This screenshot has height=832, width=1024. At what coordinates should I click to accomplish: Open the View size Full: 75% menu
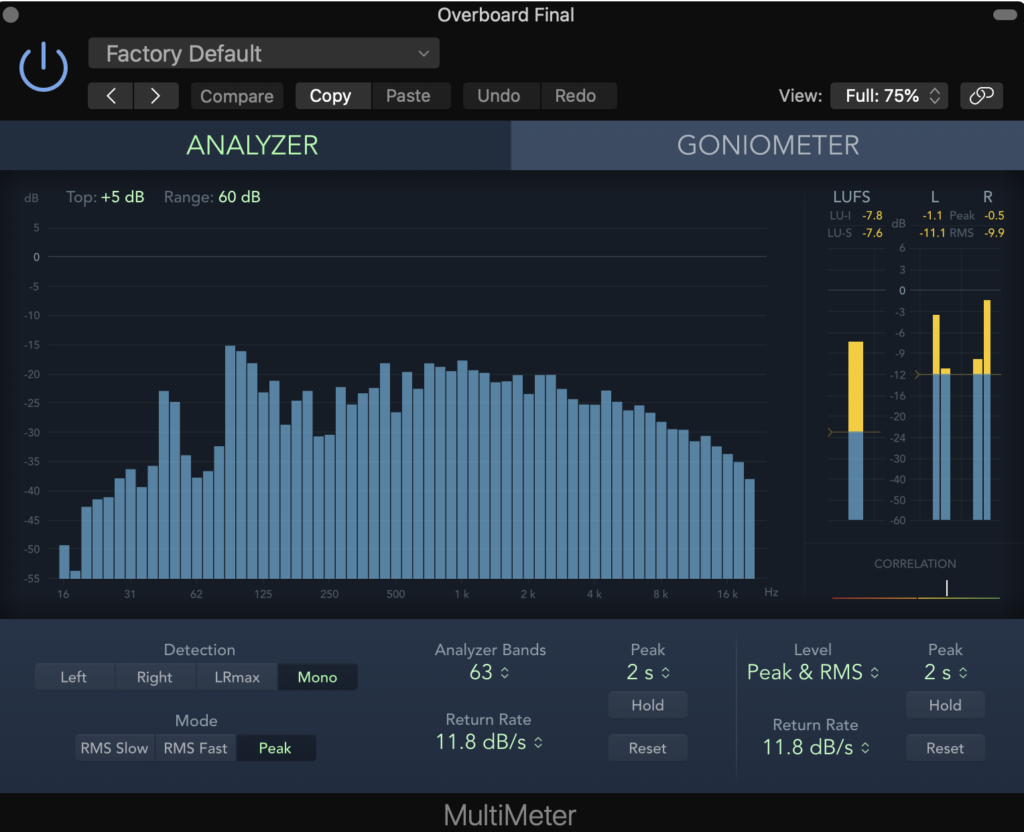[x=888, y=96]
